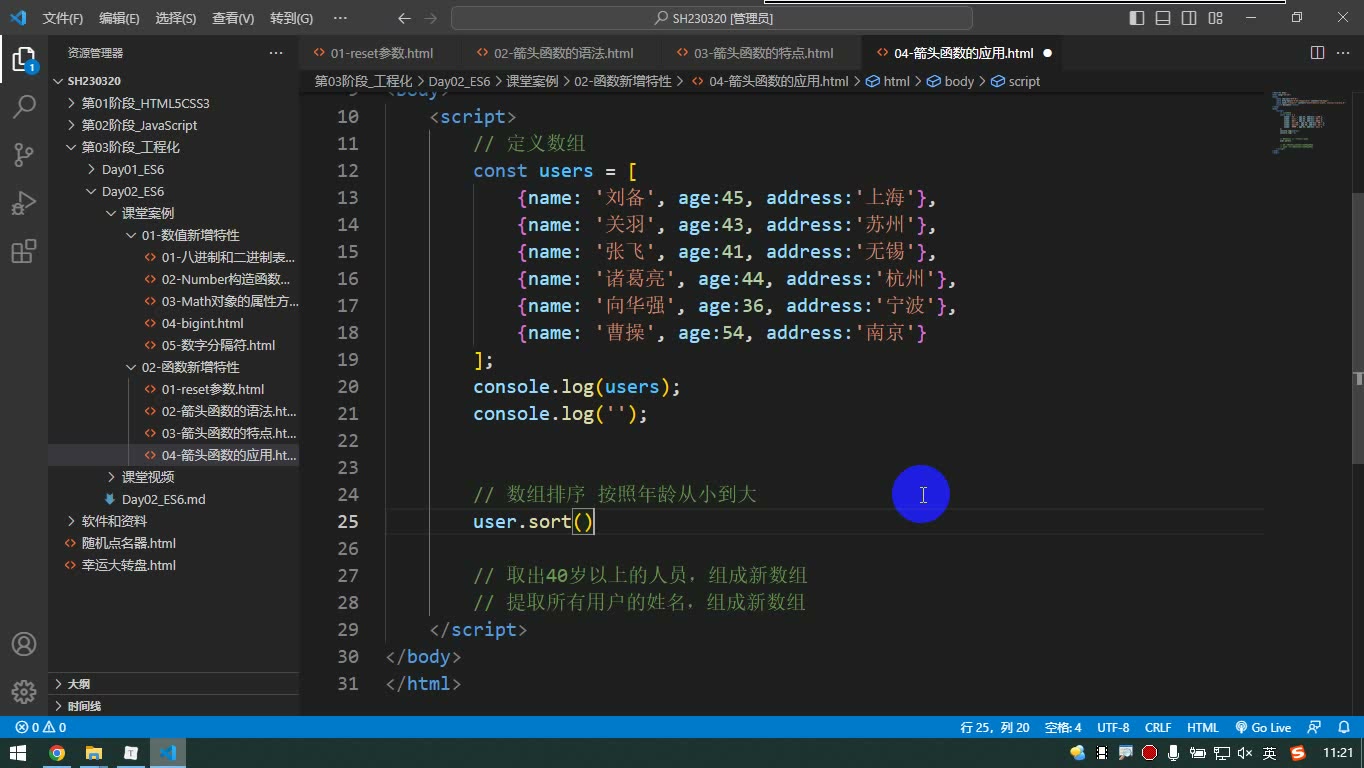The height and width of the screenshot is (768, 1364).
Task: Open errors and warnings problems indicator
Action: tap(40, 728)
